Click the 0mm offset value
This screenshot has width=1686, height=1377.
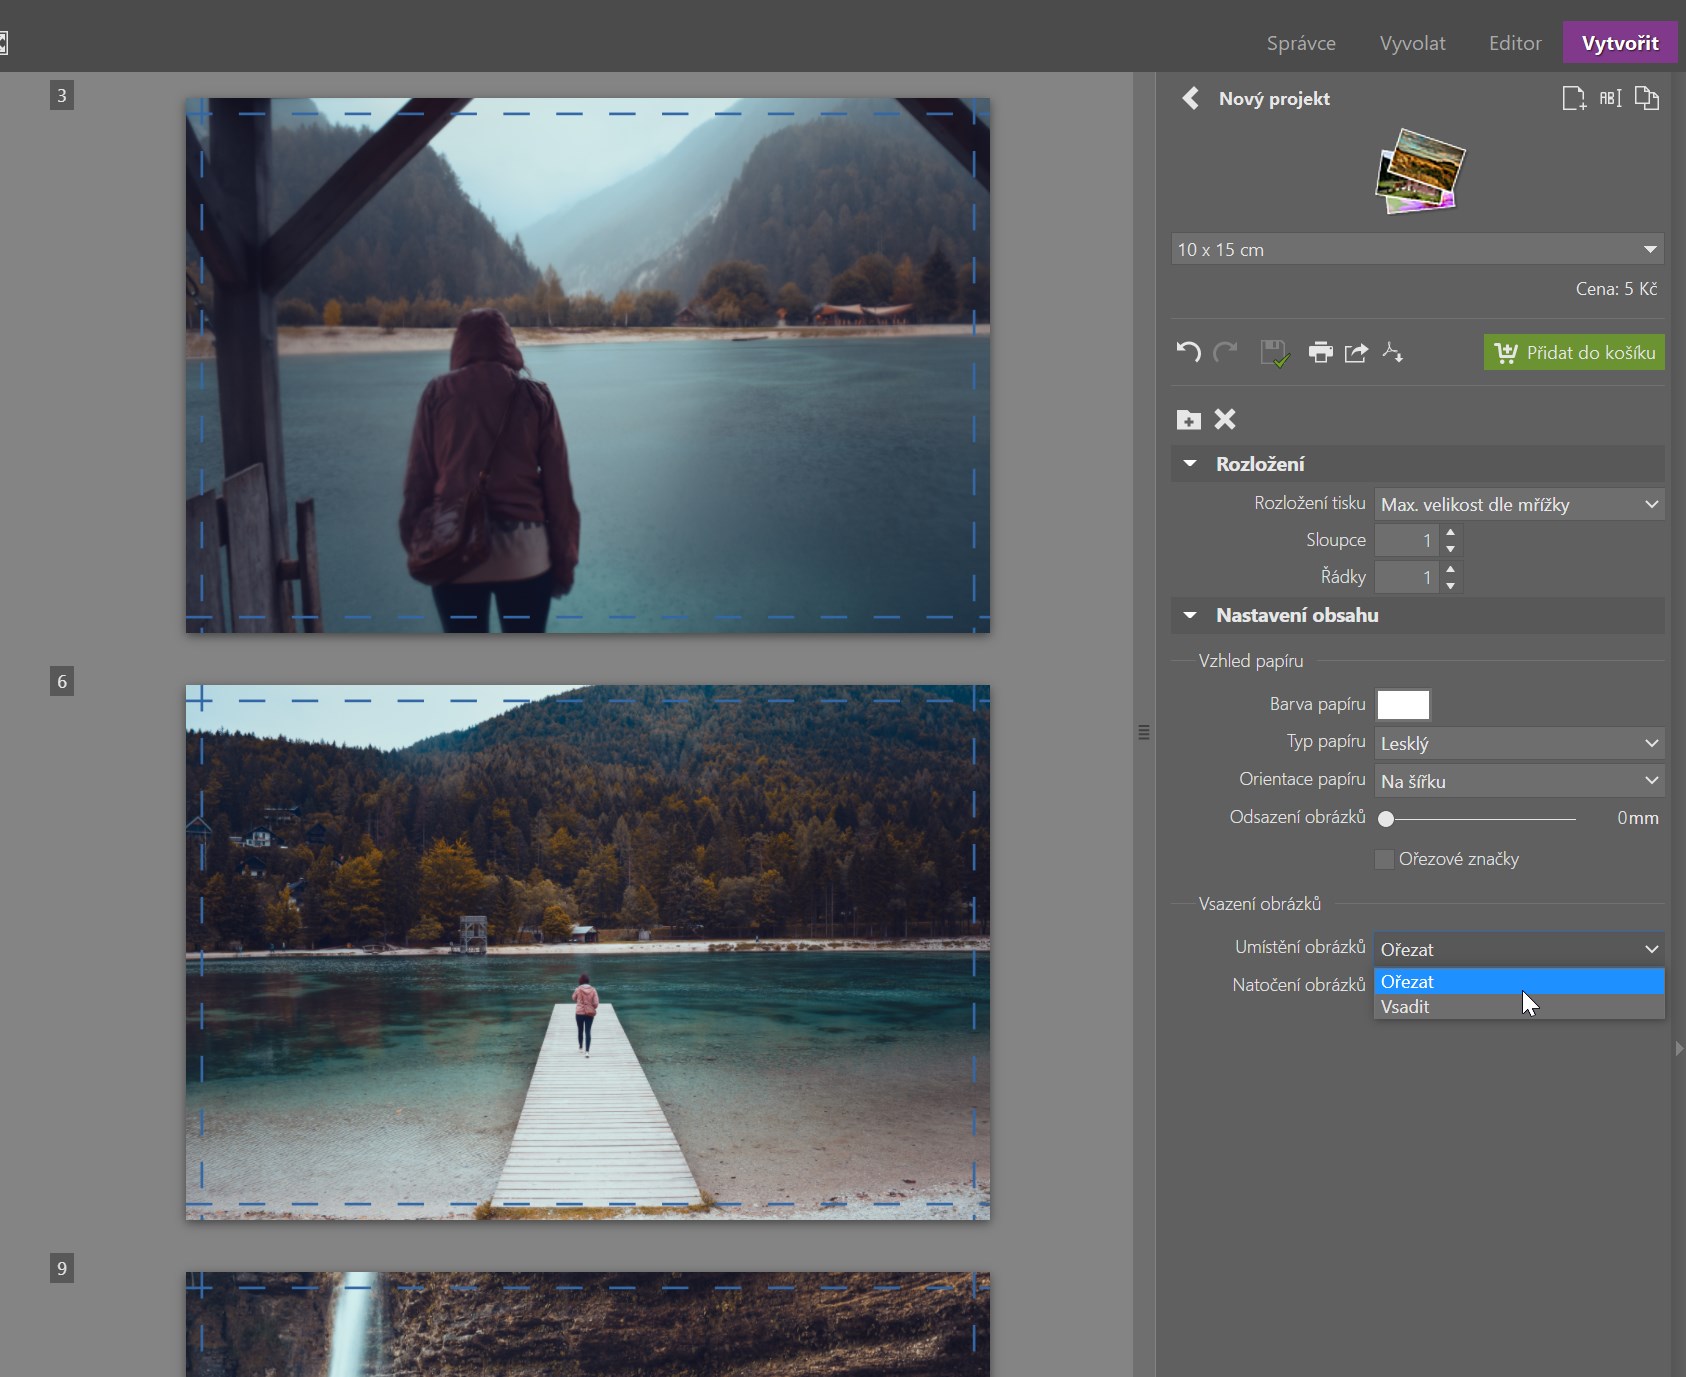1638,818
